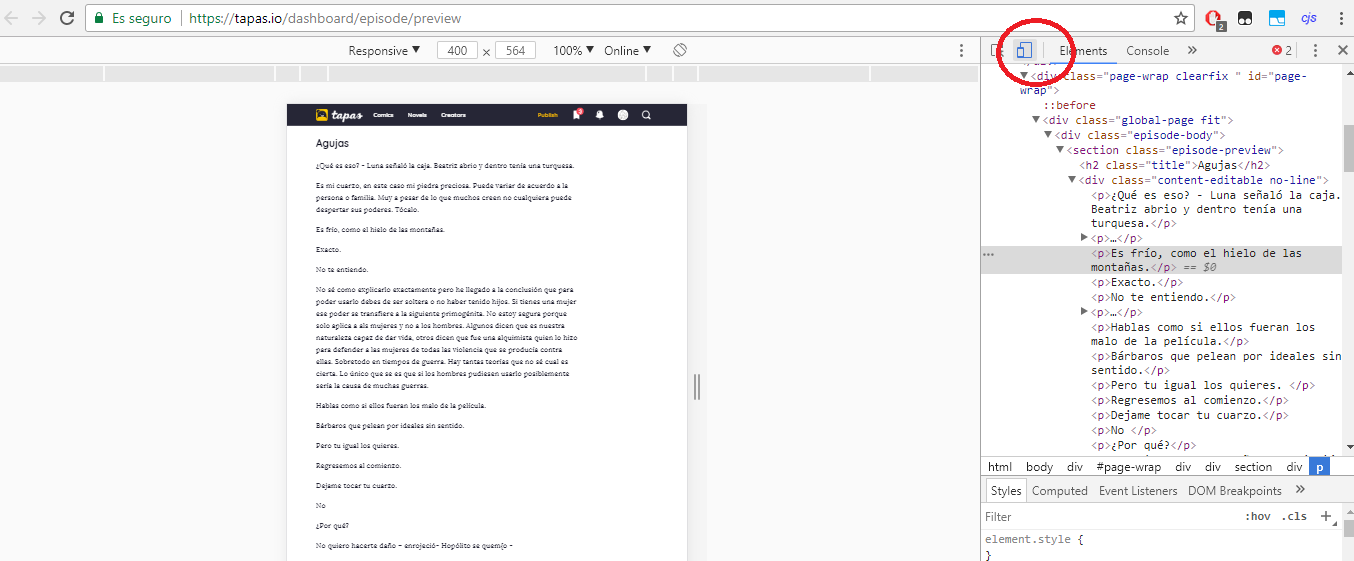Toggle the :hov element state panel

click(x=1257, y=517)
